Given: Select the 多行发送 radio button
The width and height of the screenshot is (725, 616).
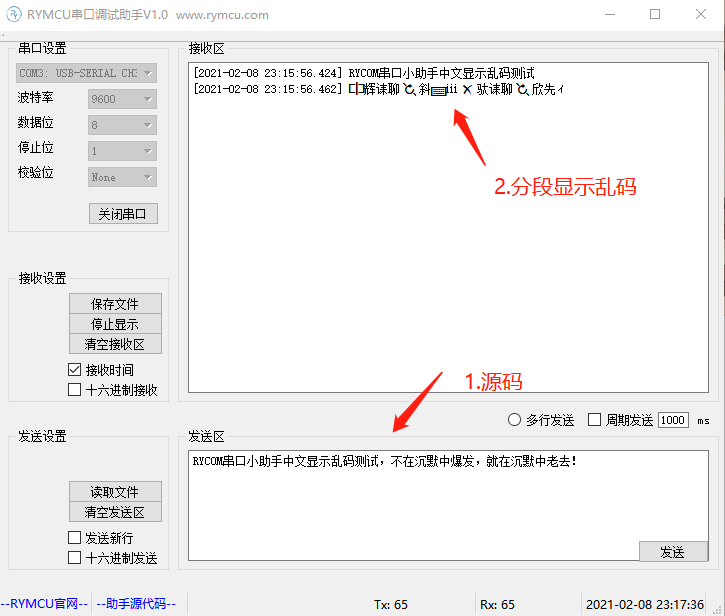Looking at the screenshot, I should pyautogui.click(x=514, y=420).
